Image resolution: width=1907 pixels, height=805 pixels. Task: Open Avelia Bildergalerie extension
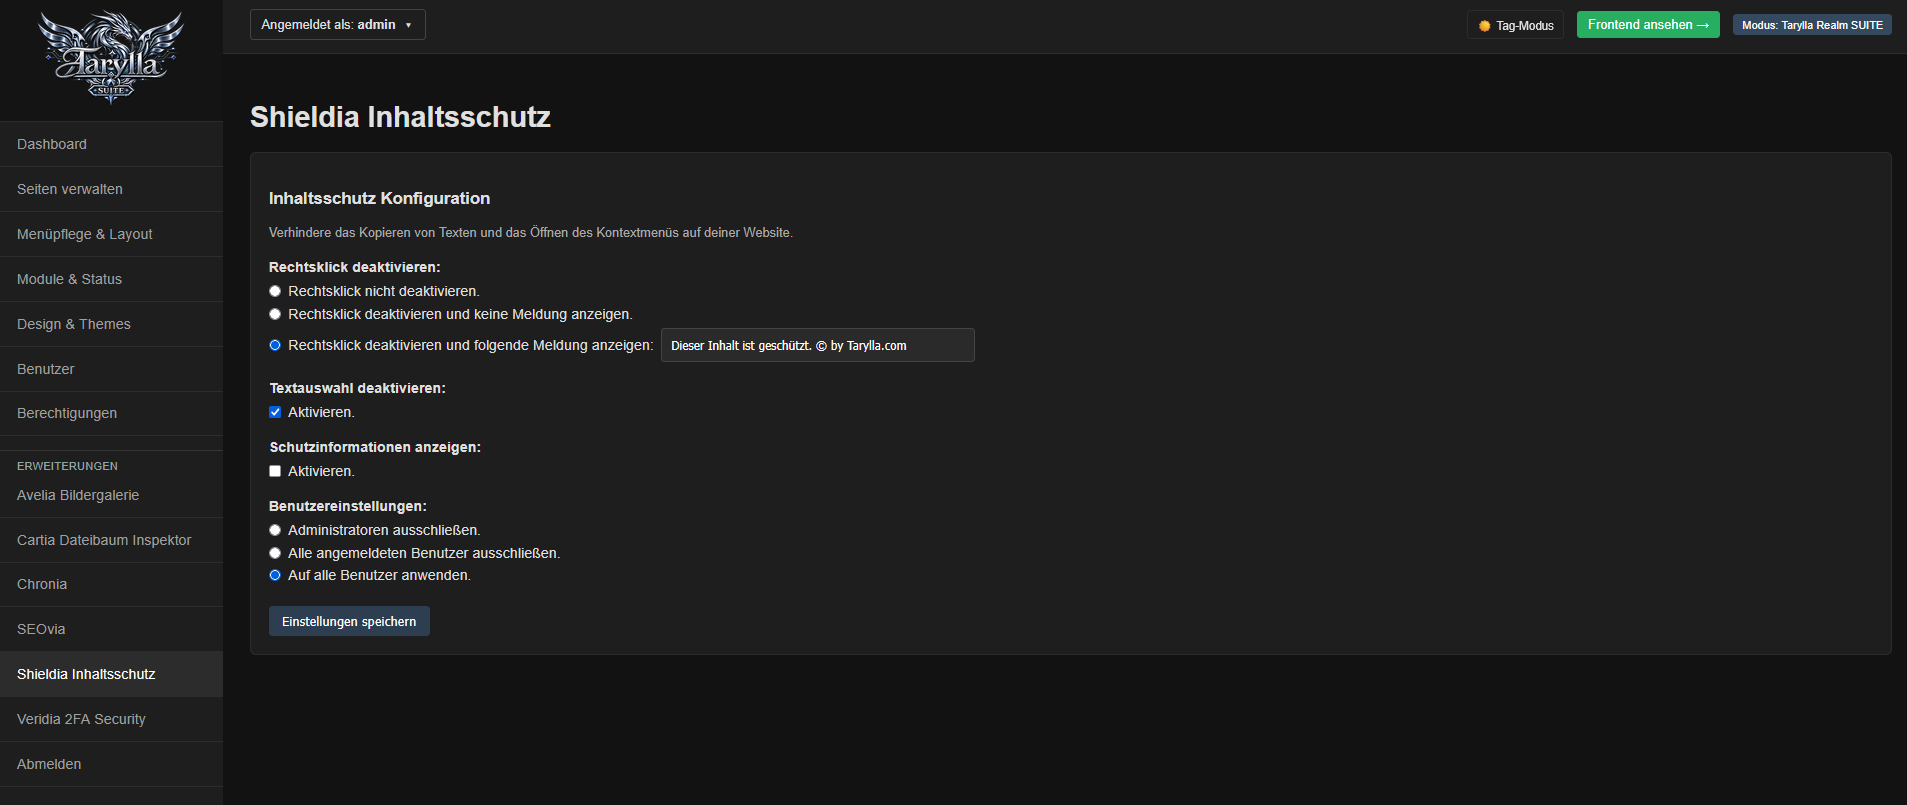click(x=111, y=495)
